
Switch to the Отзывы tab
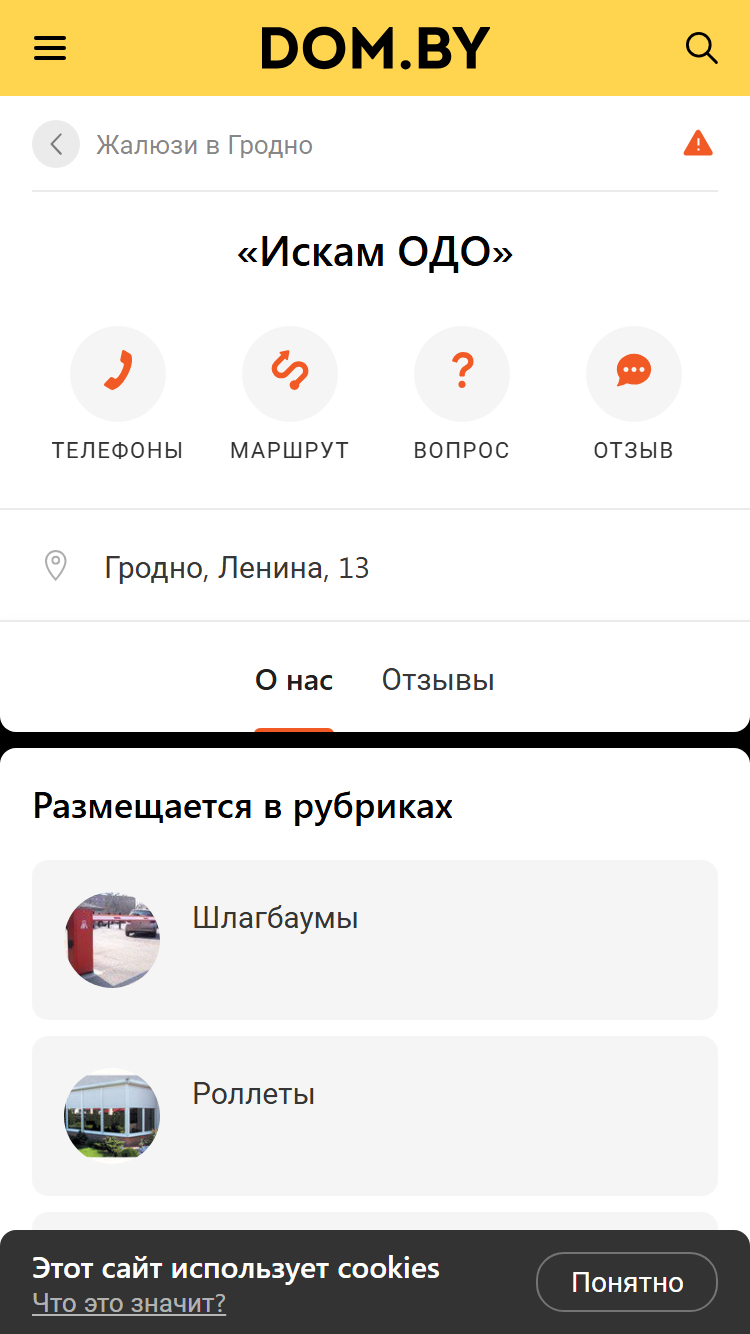click(x=438, y=681)
